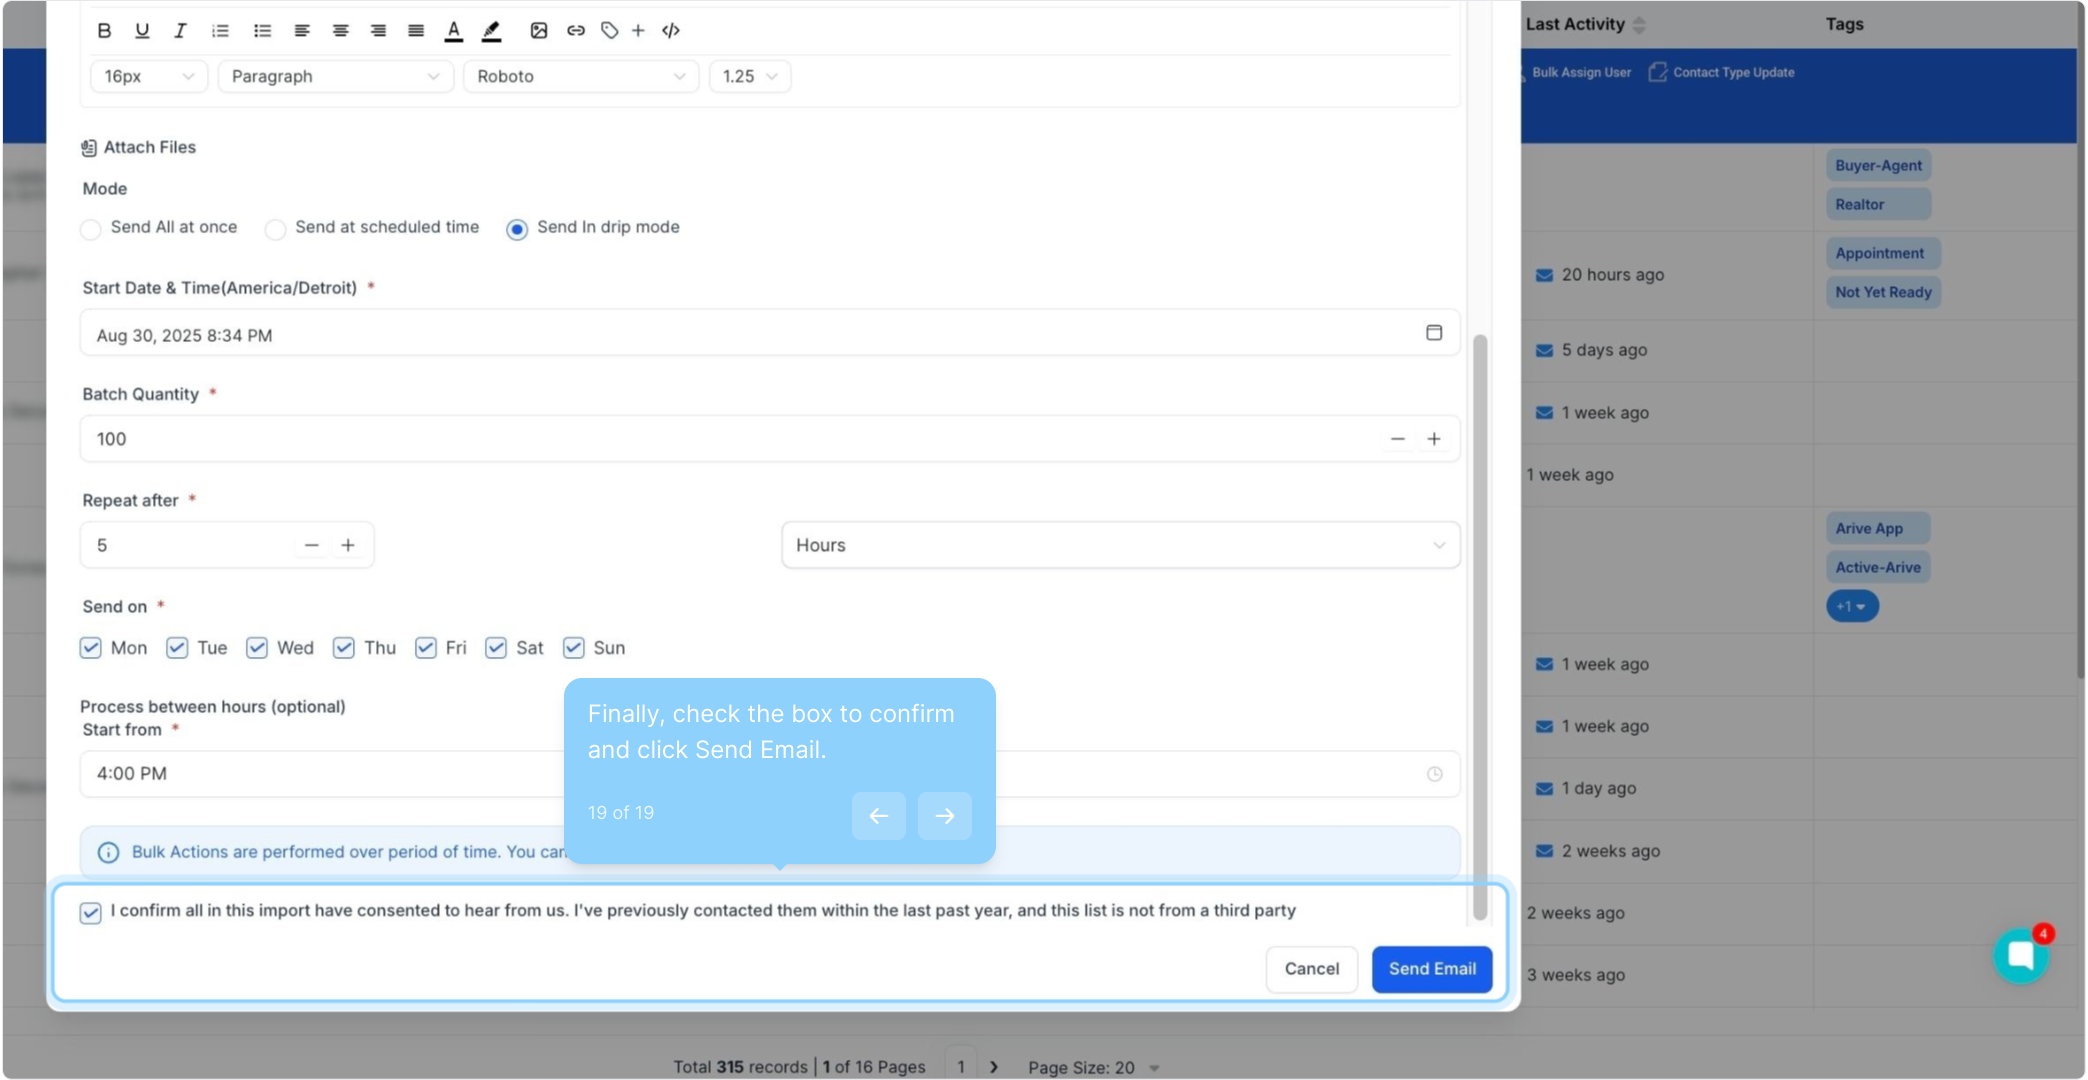Click the insert link icon

click(575, 30)
